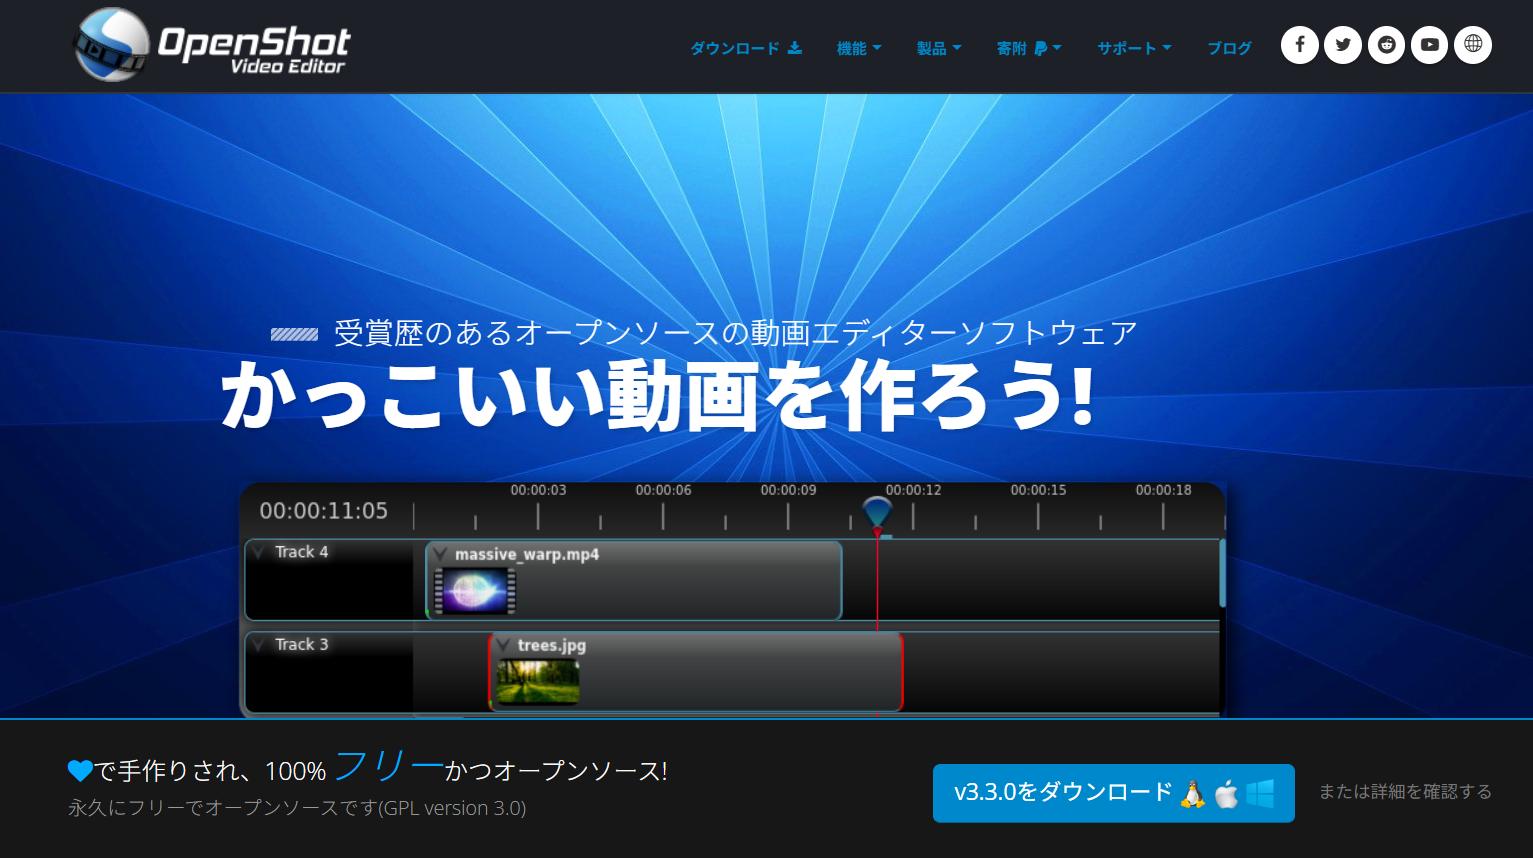Image resolution: width=1533 pixels, height=858 pixels.
Task: Click the 00:00:15 ruler label
Action: coord(1038,490)
